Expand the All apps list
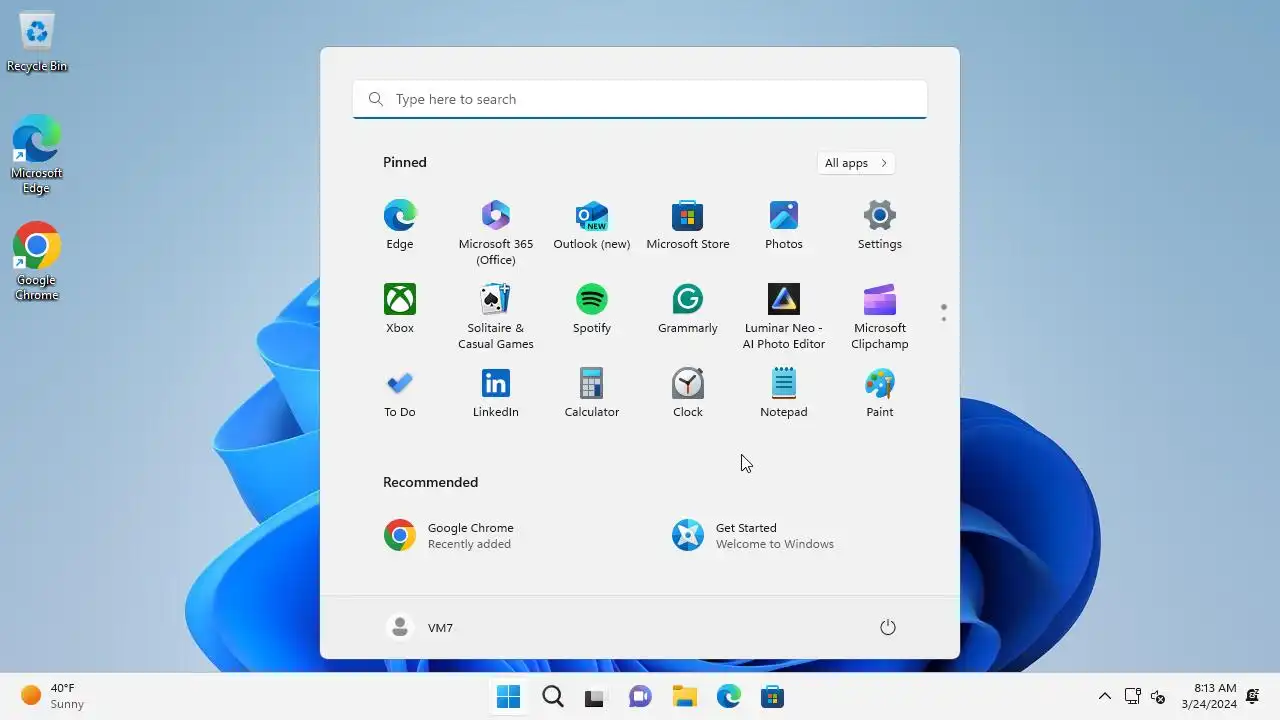1280x720 pixels. (856, 163)
